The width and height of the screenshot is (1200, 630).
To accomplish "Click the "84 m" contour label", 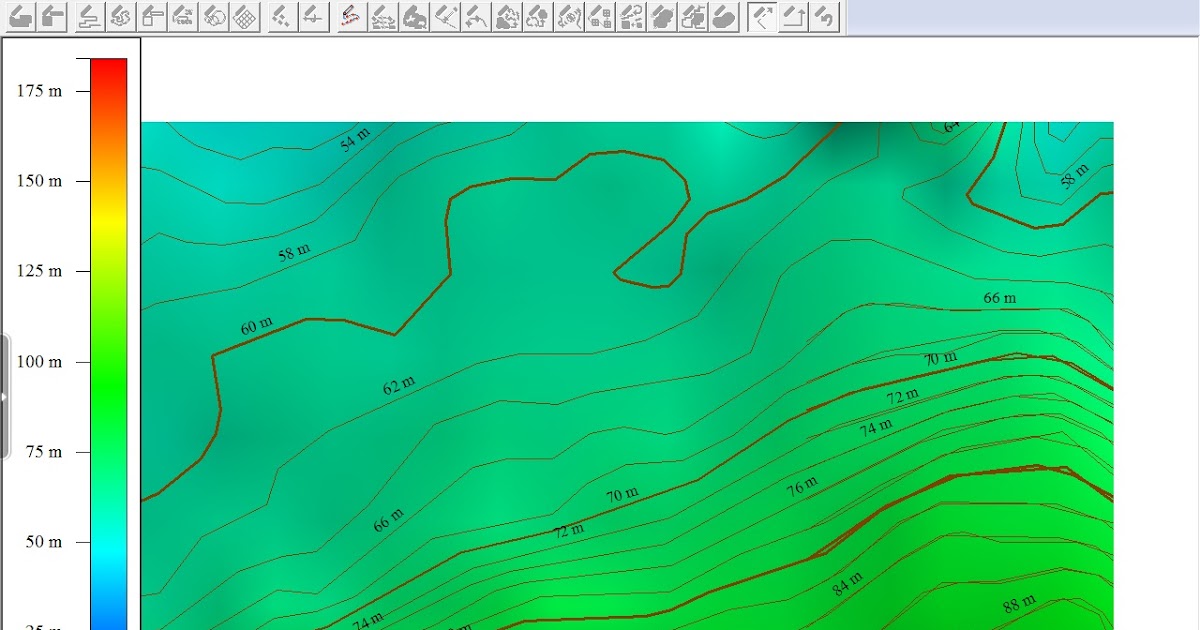I will (x=849, y=584).
